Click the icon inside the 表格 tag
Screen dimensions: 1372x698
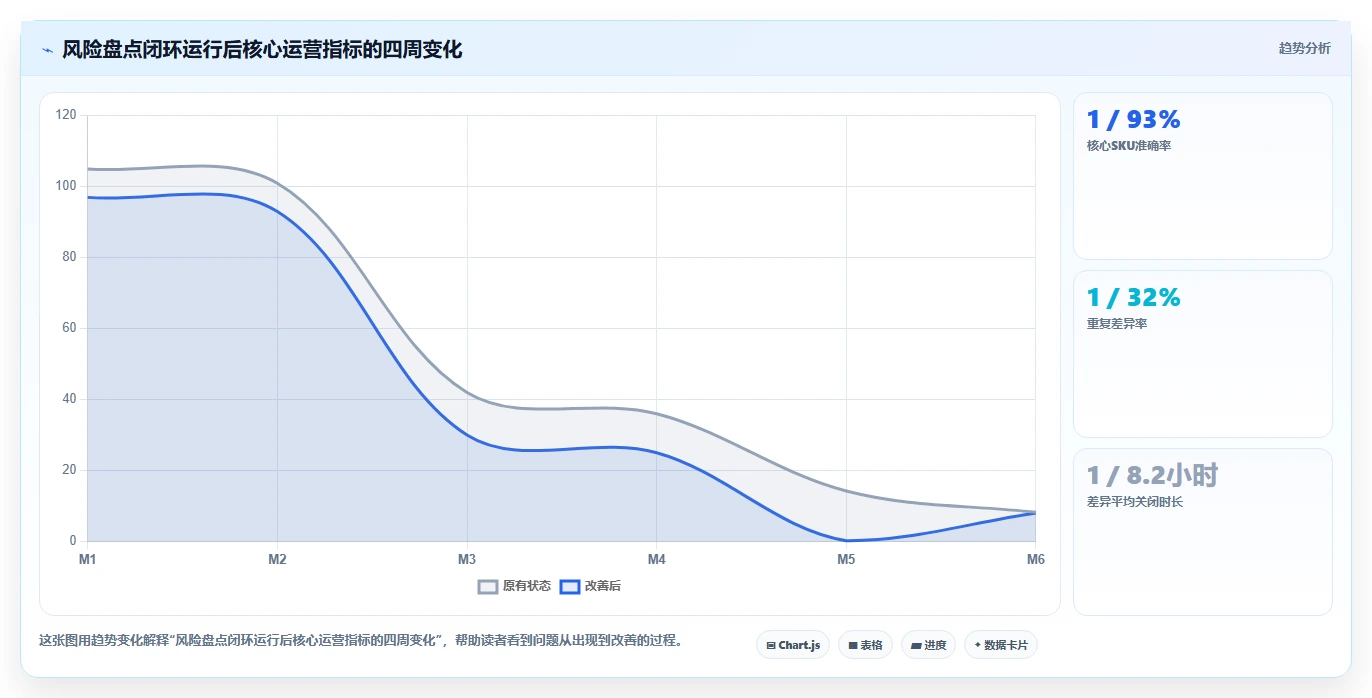point(852,646)
